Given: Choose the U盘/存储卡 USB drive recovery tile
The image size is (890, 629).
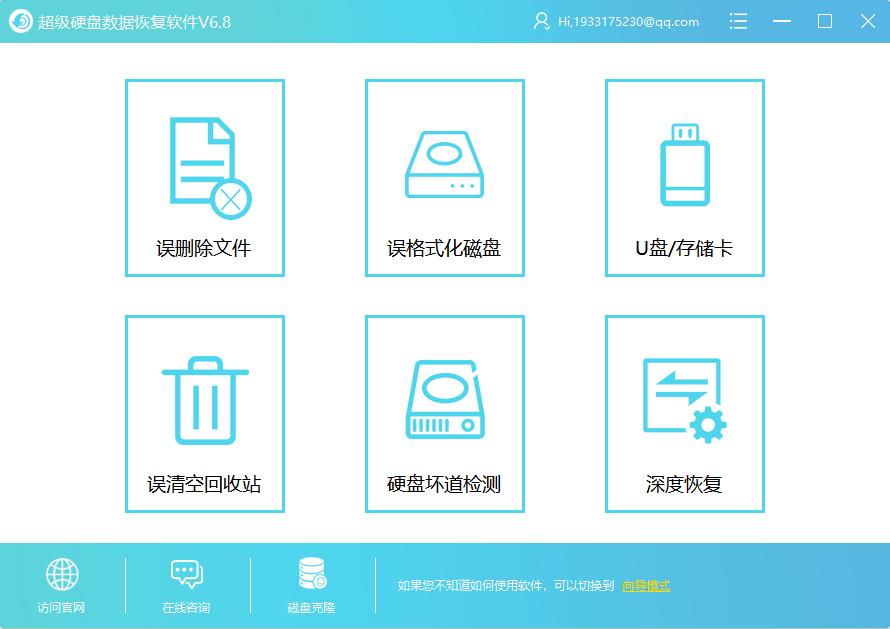Looking at the screenshot, I should coord(685,178).
